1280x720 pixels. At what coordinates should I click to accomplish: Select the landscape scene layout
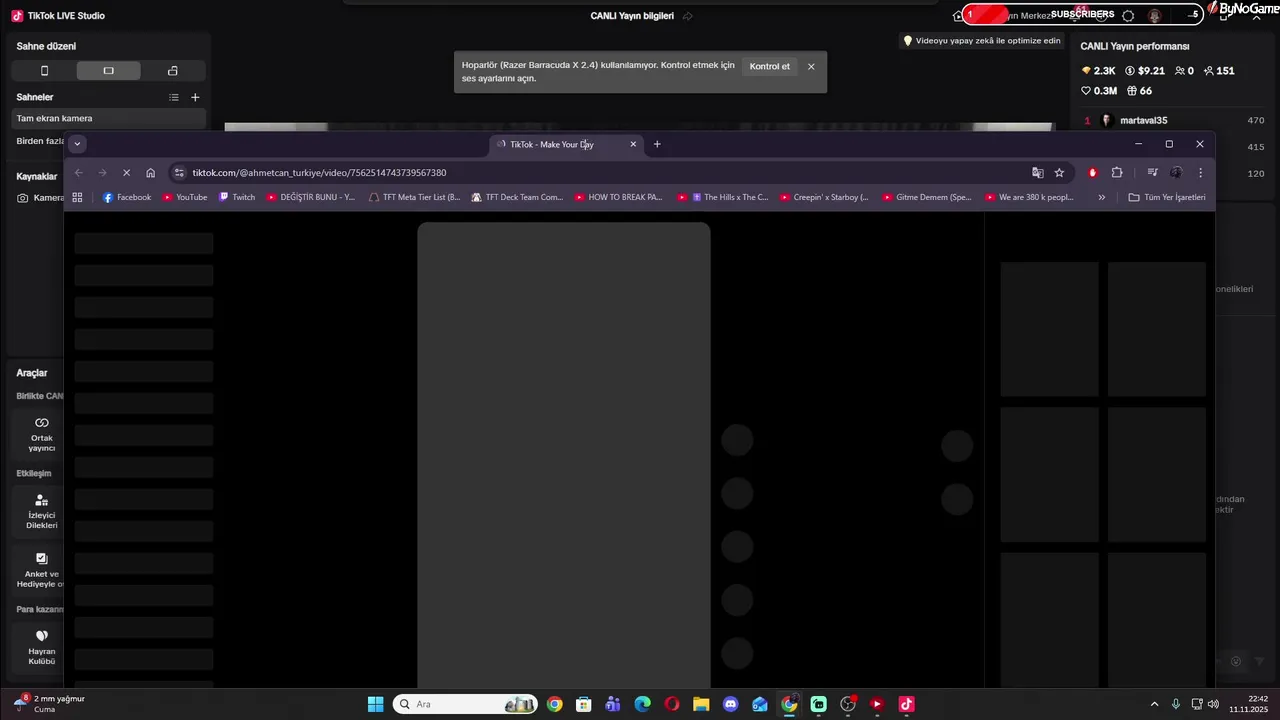[108, 71]
